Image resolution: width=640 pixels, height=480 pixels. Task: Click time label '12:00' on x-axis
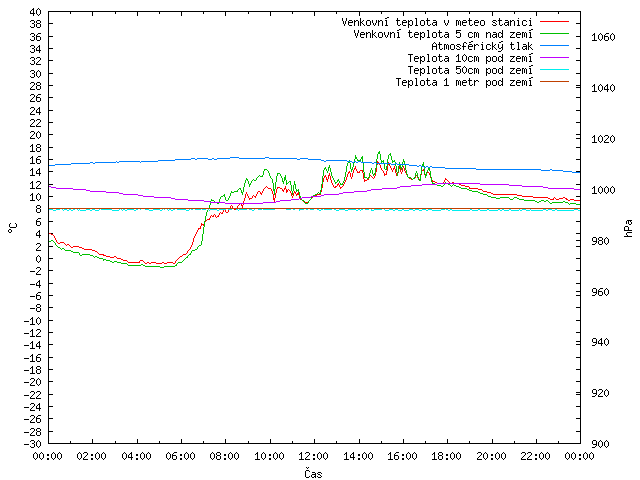(313, 456)
